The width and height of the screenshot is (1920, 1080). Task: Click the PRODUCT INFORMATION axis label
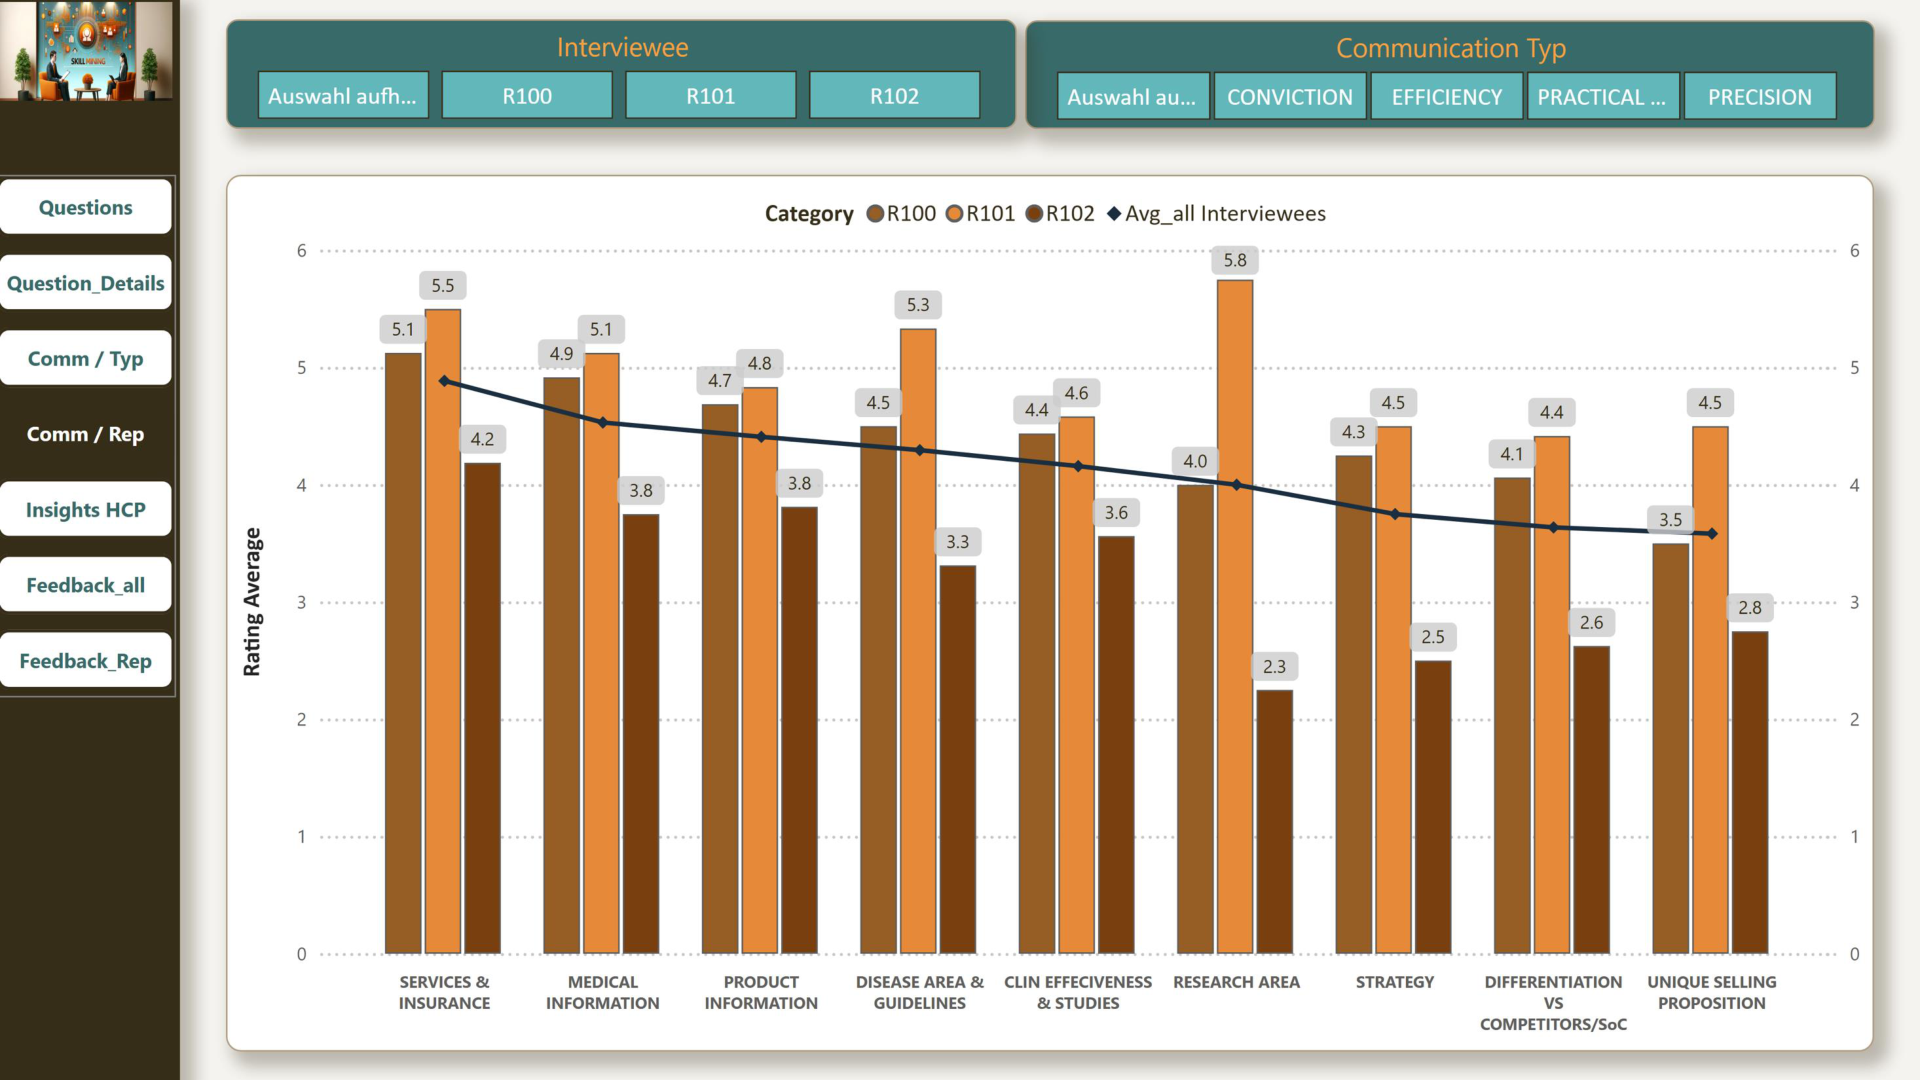(761, 993)
